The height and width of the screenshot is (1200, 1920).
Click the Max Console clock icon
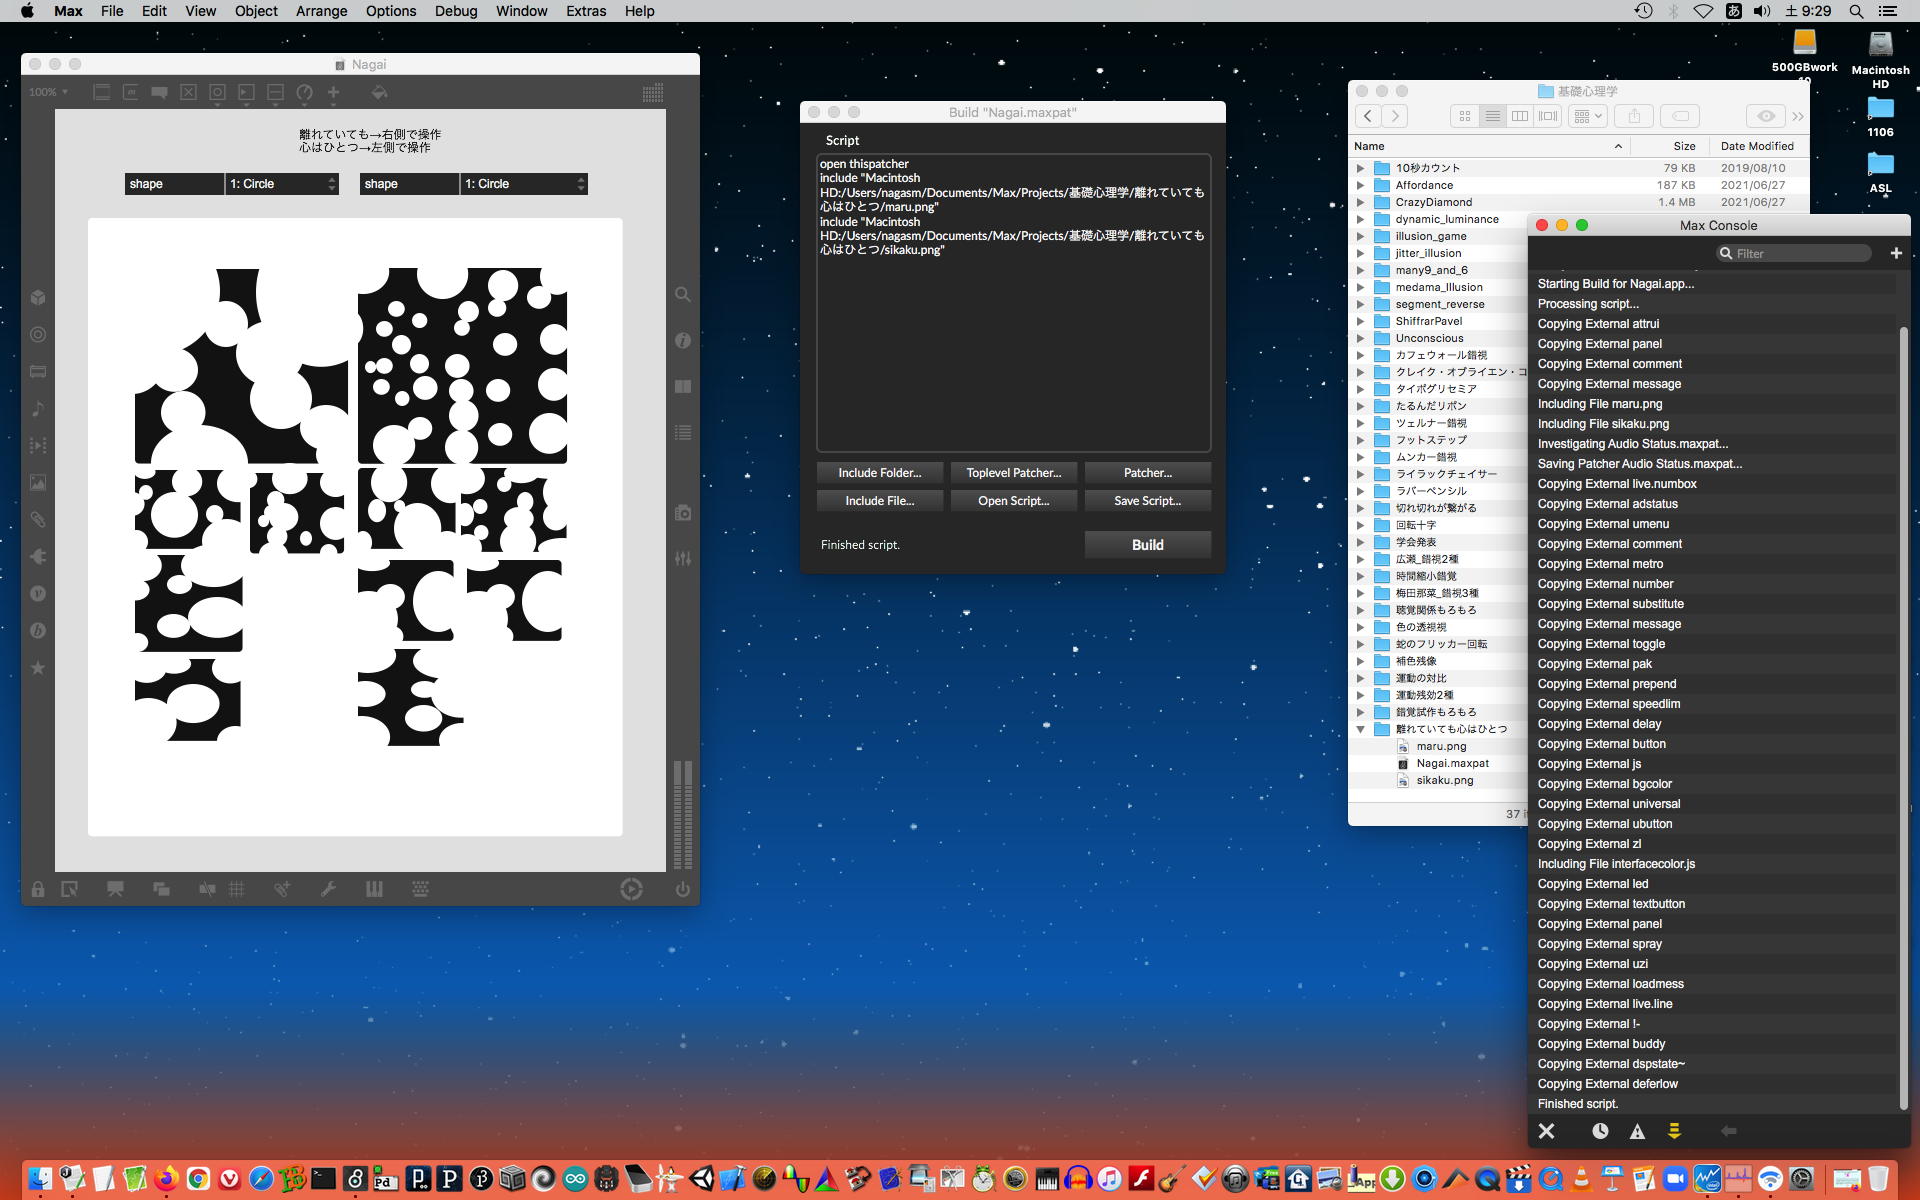(1600, 1131)
